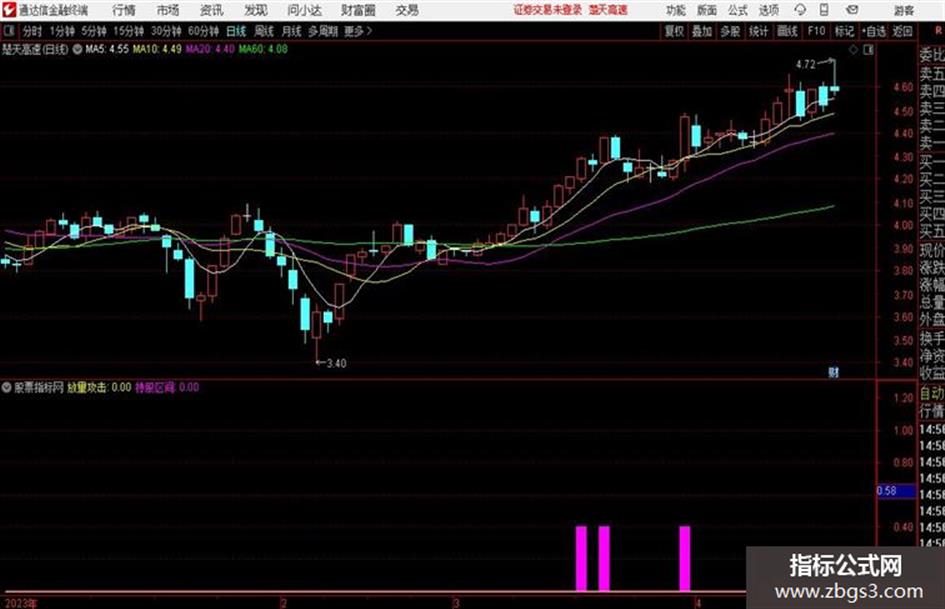This screenshot has height=609, width=945.
Task: Click the 楚天高速(日线) chart title
Action: click(35, 49)
